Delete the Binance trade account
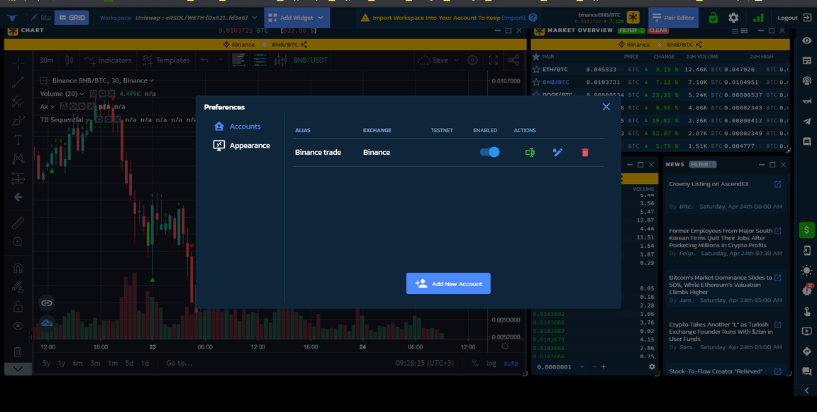This screenshot has width=817, height=412. pos(585,153)
